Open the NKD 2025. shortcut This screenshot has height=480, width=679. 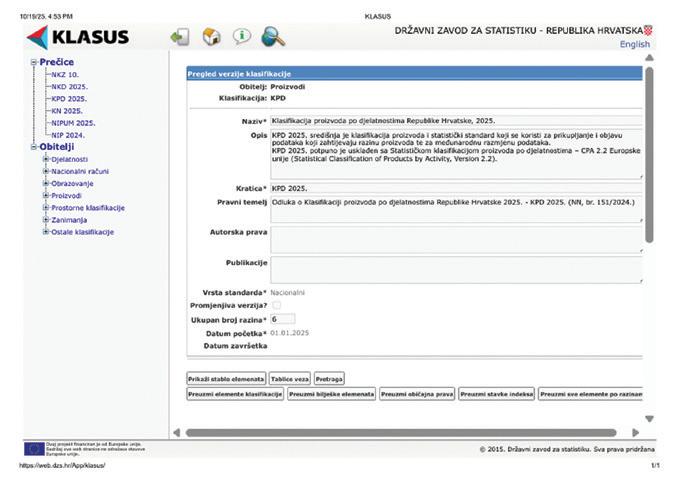pyautogui.click(x=69, y=87)
